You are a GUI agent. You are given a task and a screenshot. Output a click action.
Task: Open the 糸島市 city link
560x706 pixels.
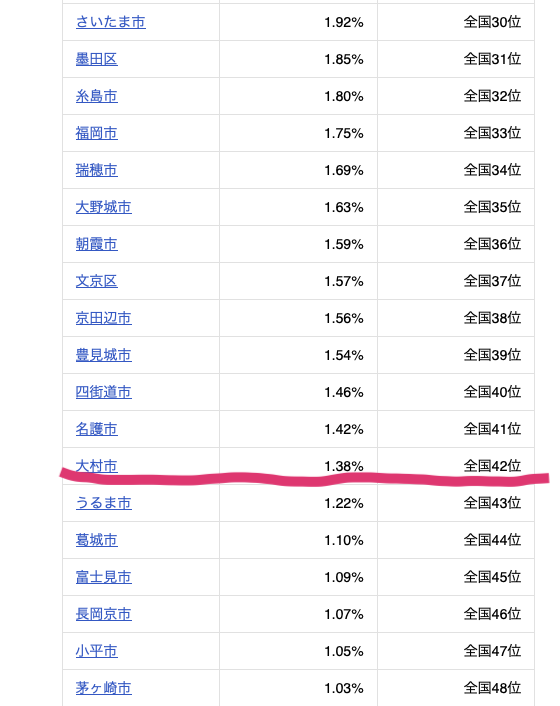click(x=97, y=96)
